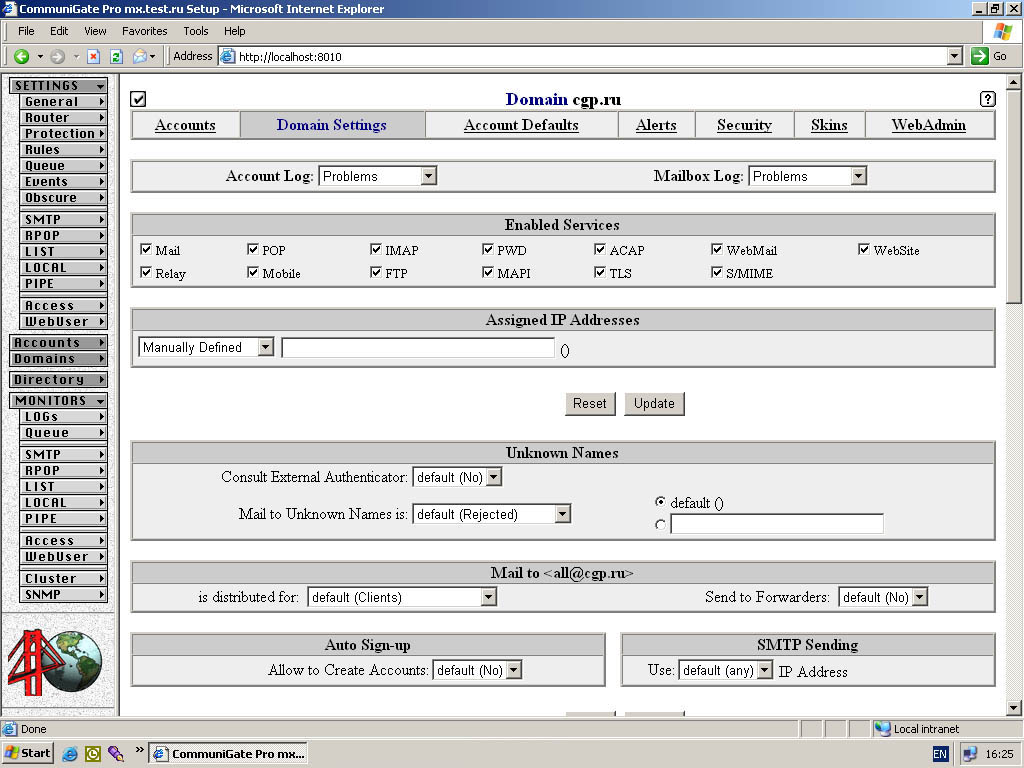1024x768 pixels.
Task: Open the SMTP Sending Use dropdown
Action: (x=726, y=670)
